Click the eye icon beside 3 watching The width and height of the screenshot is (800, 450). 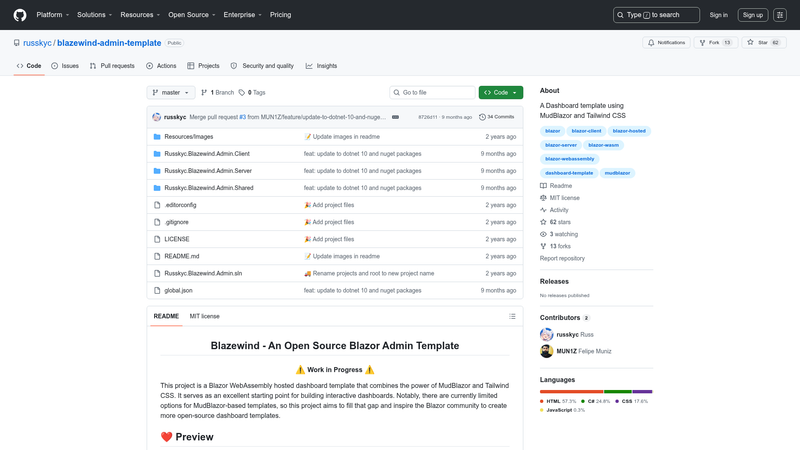tap(543, 234)
